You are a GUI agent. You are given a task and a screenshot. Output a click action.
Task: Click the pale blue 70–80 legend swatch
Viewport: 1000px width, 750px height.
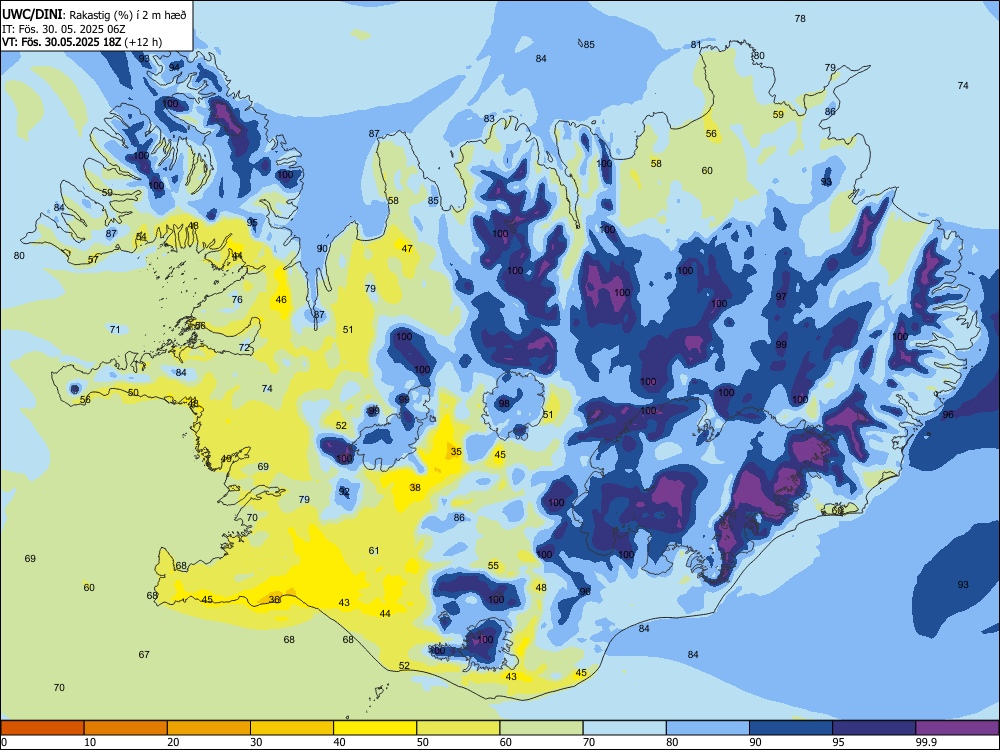point(624,728)
